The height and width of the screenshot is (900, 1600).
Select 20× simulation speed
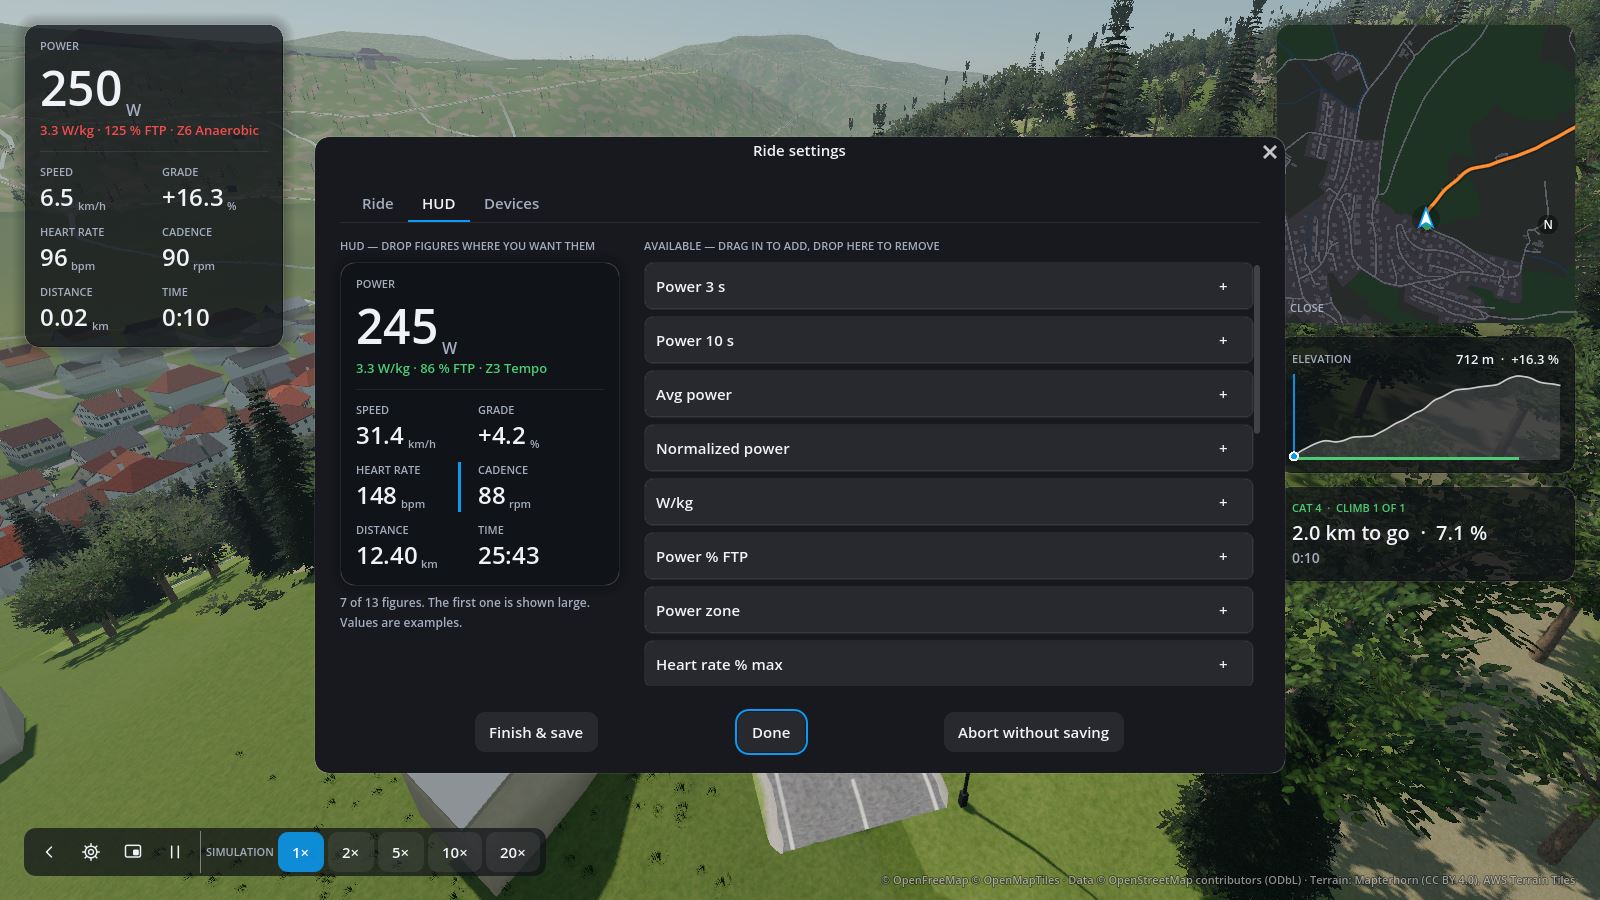point(513,852)
